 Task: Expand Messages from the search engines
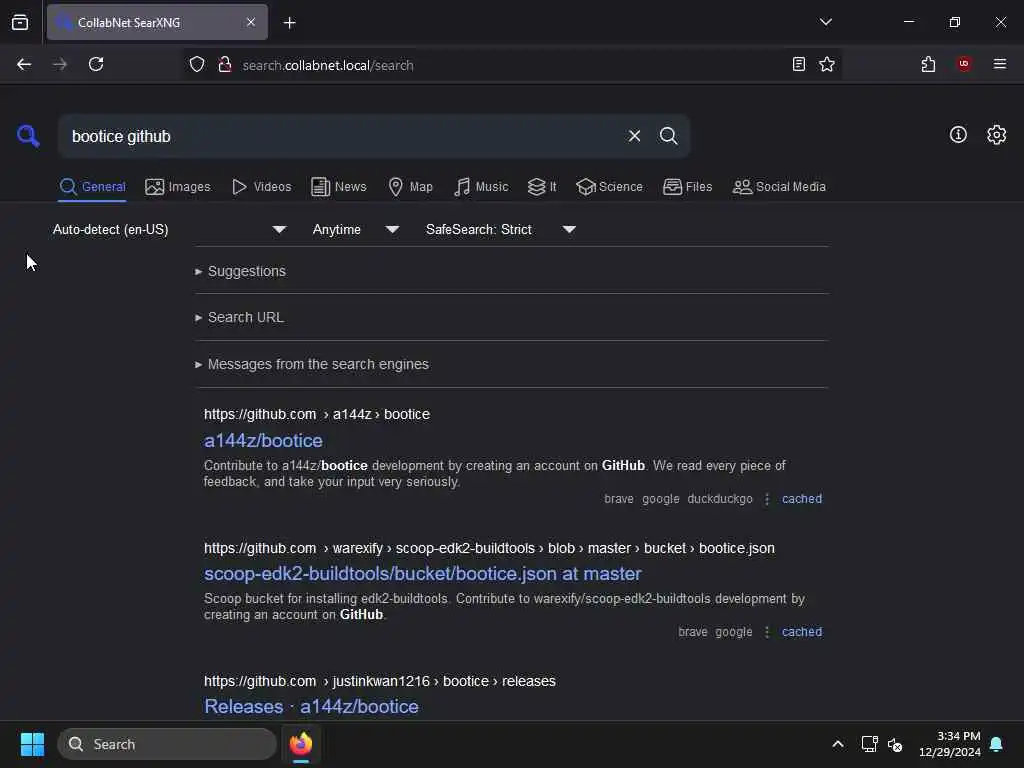click(x=312, y=364)
